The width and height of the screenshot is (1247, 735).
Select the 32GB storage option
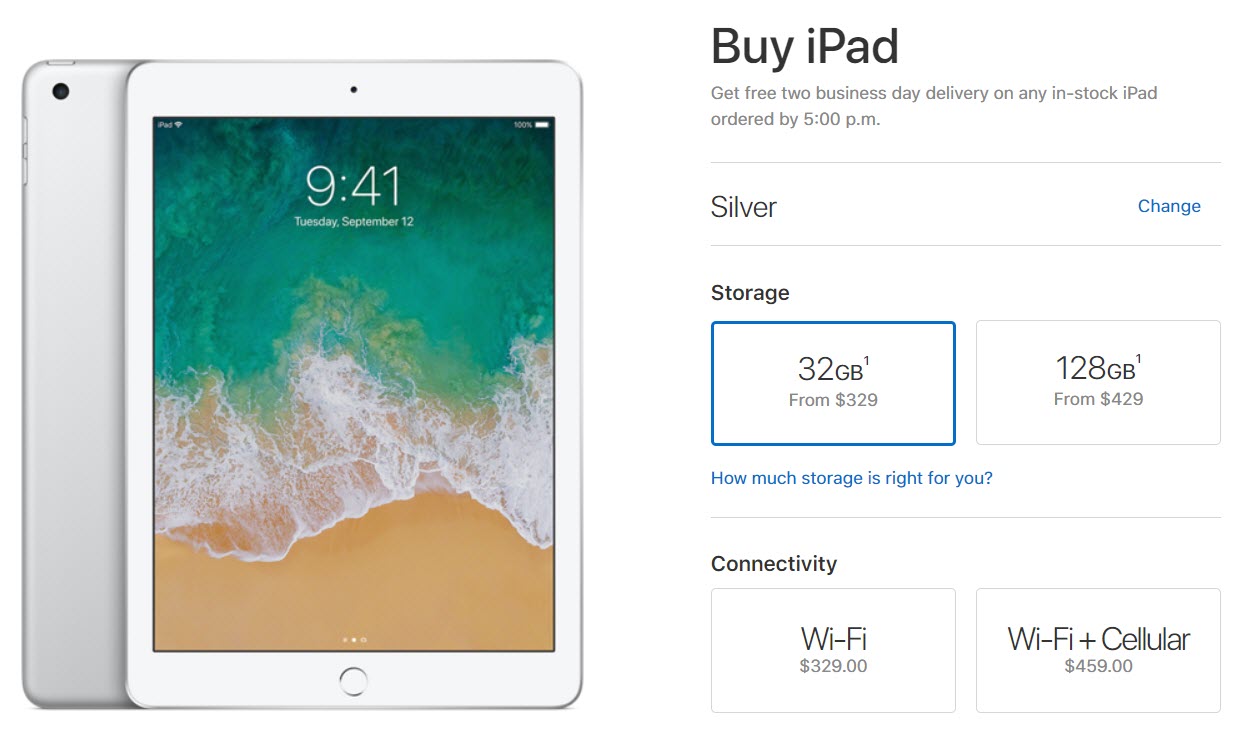(833, 383)
